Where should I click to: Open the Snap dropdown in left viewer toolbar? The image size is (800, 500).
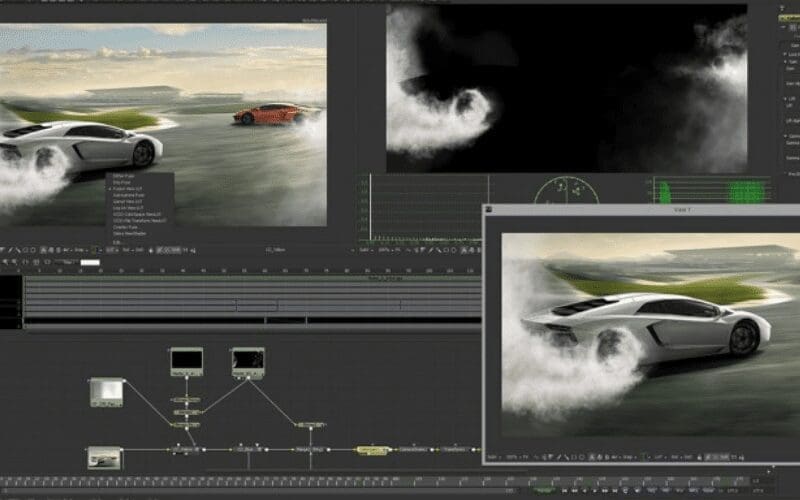(x=81, y=251)
